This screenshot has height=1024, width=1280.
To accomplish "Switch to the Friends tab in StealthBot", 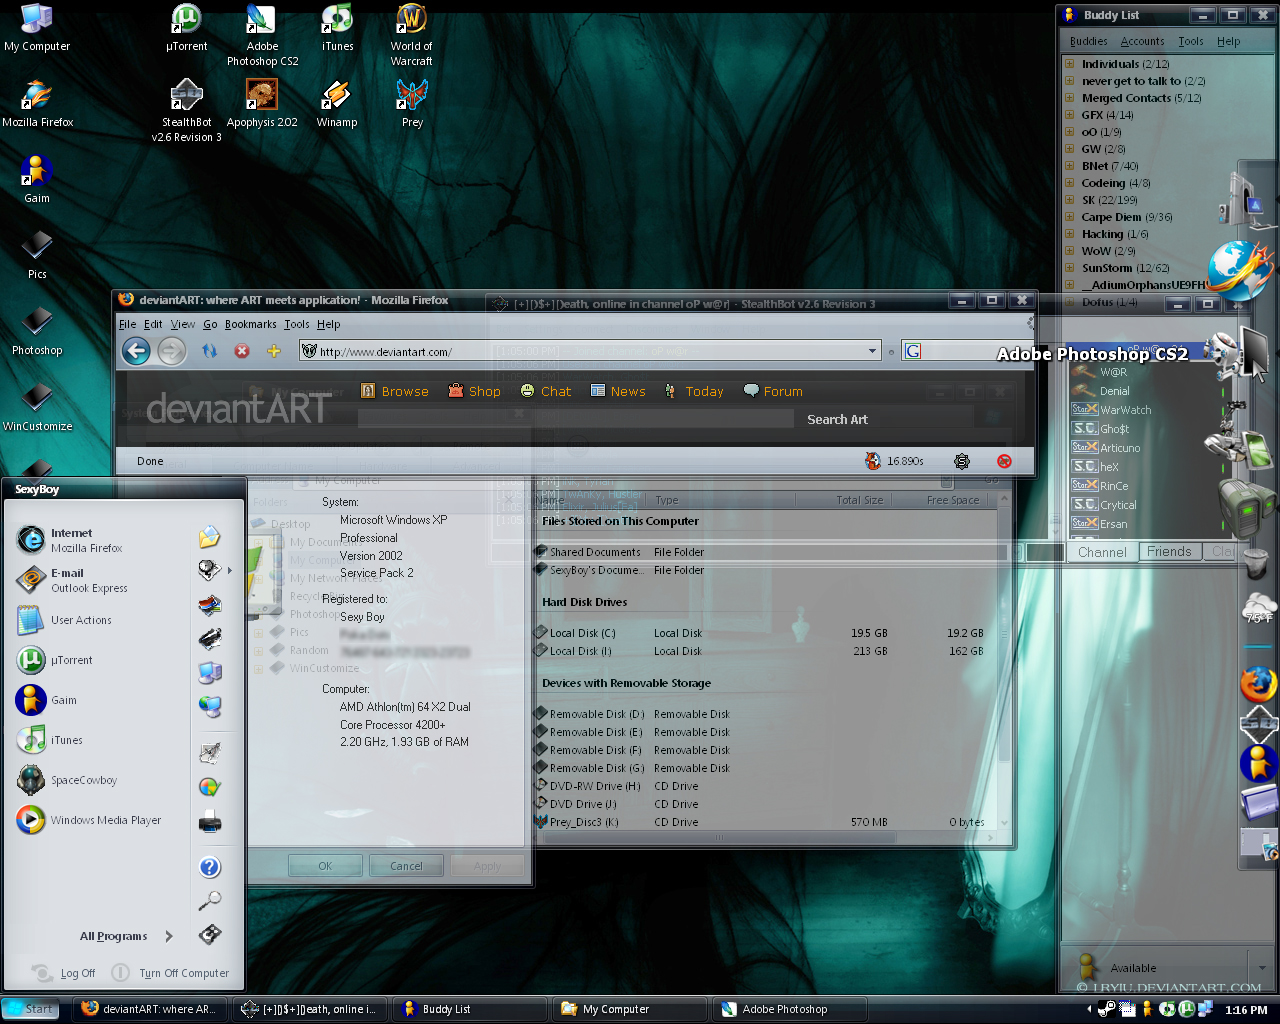I will coord(1169,551).
